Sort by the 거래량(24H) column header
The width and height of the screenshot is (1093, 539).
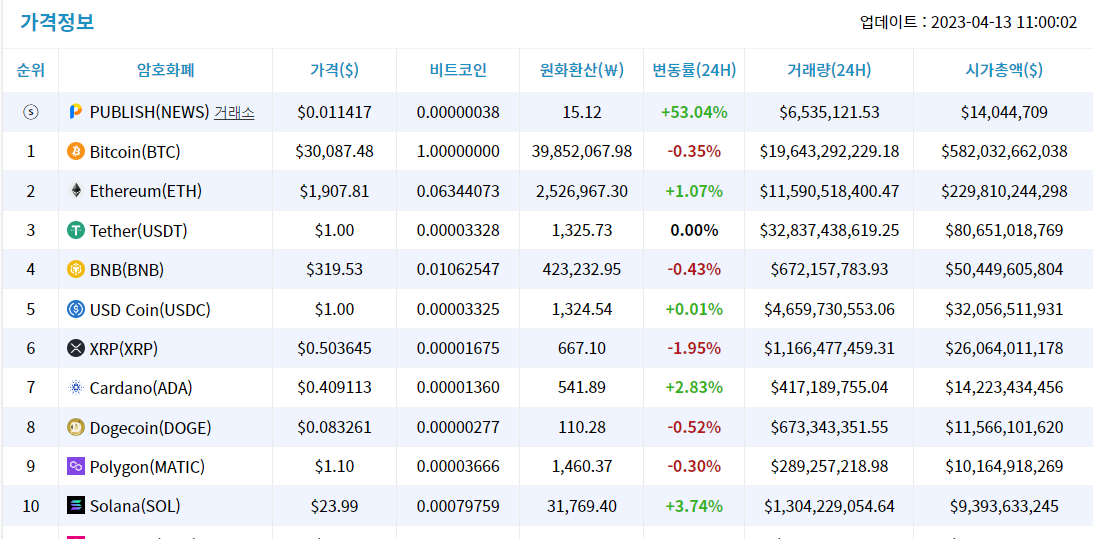[x=829, y=70]
